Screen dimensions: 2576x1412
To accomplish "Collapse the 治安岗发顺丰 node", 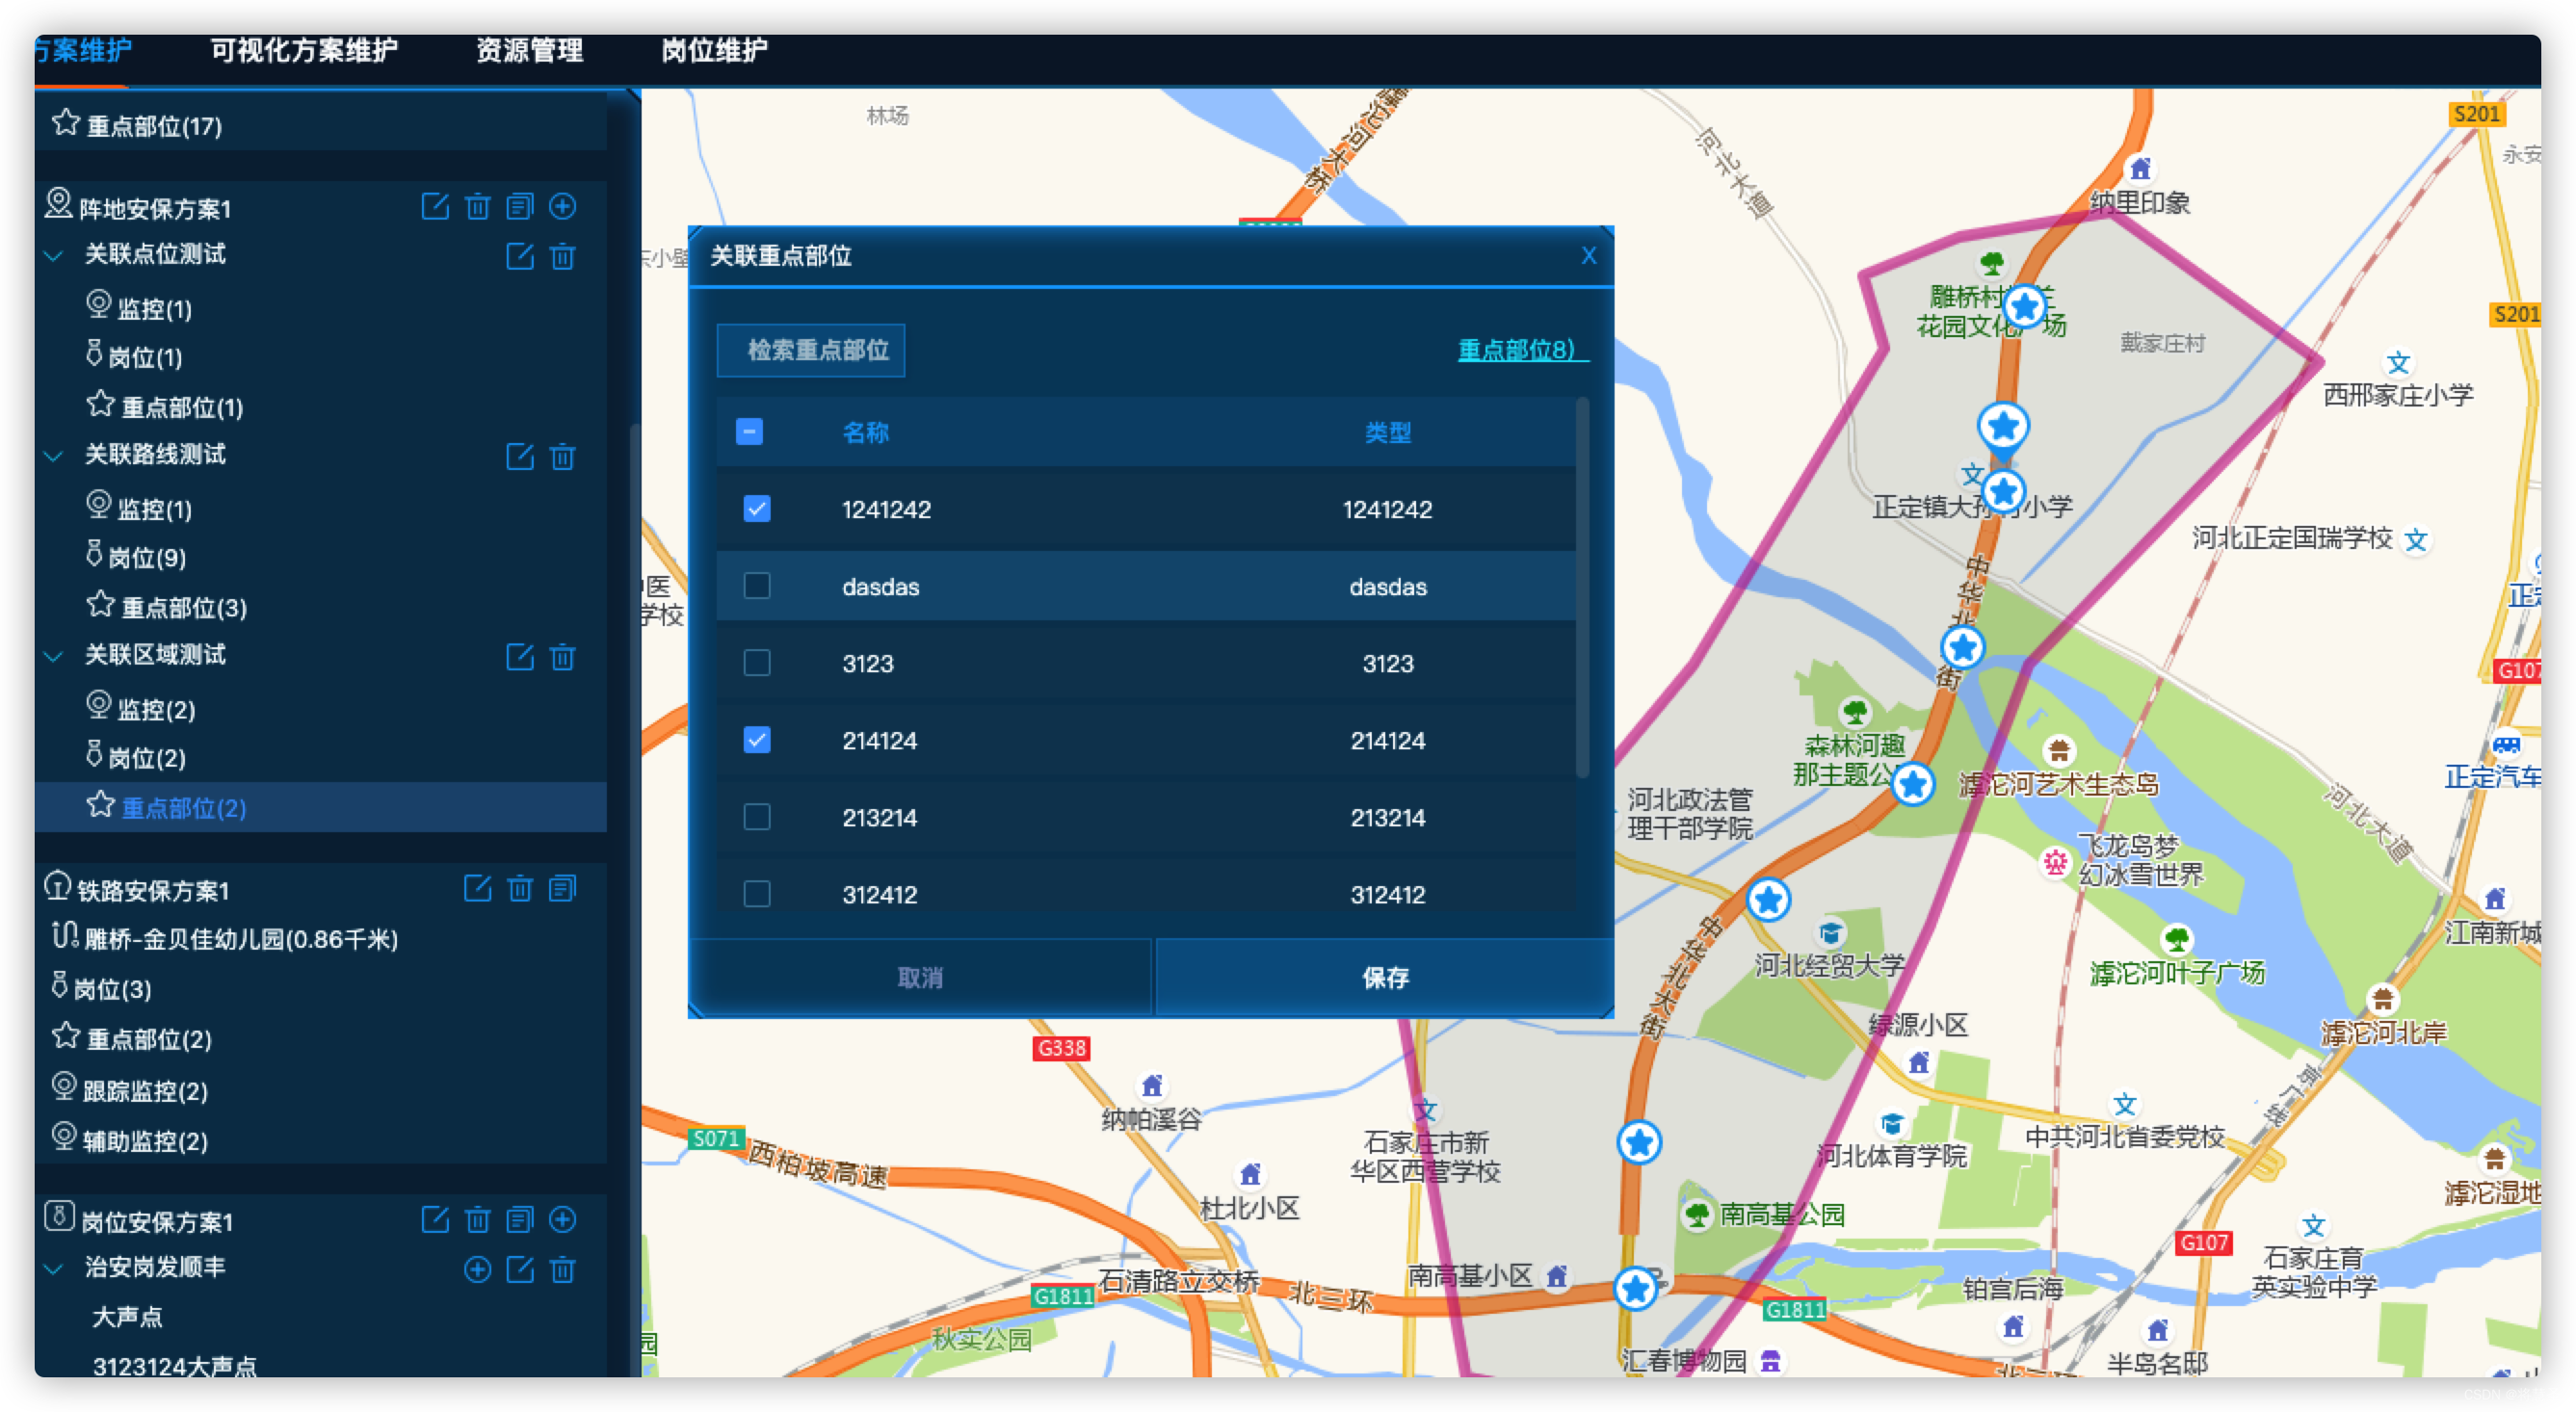I will click(x=54, y=1269).
